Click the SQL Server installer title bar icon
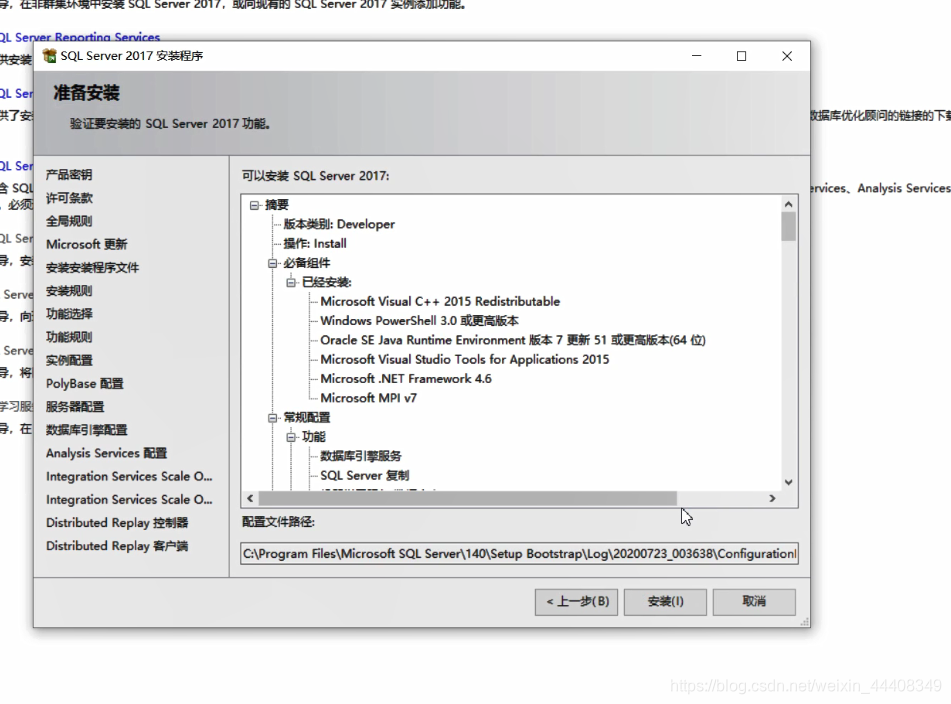 50,56
